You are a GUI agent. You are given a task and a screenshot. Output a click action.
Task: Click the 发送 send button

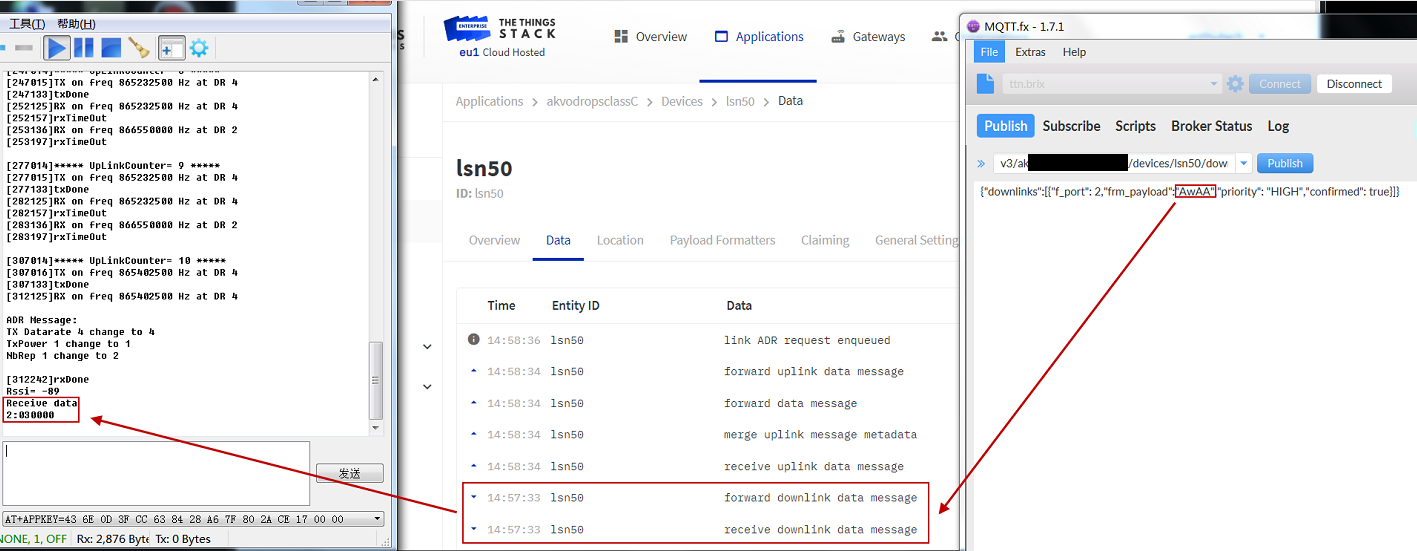(349, 473)
